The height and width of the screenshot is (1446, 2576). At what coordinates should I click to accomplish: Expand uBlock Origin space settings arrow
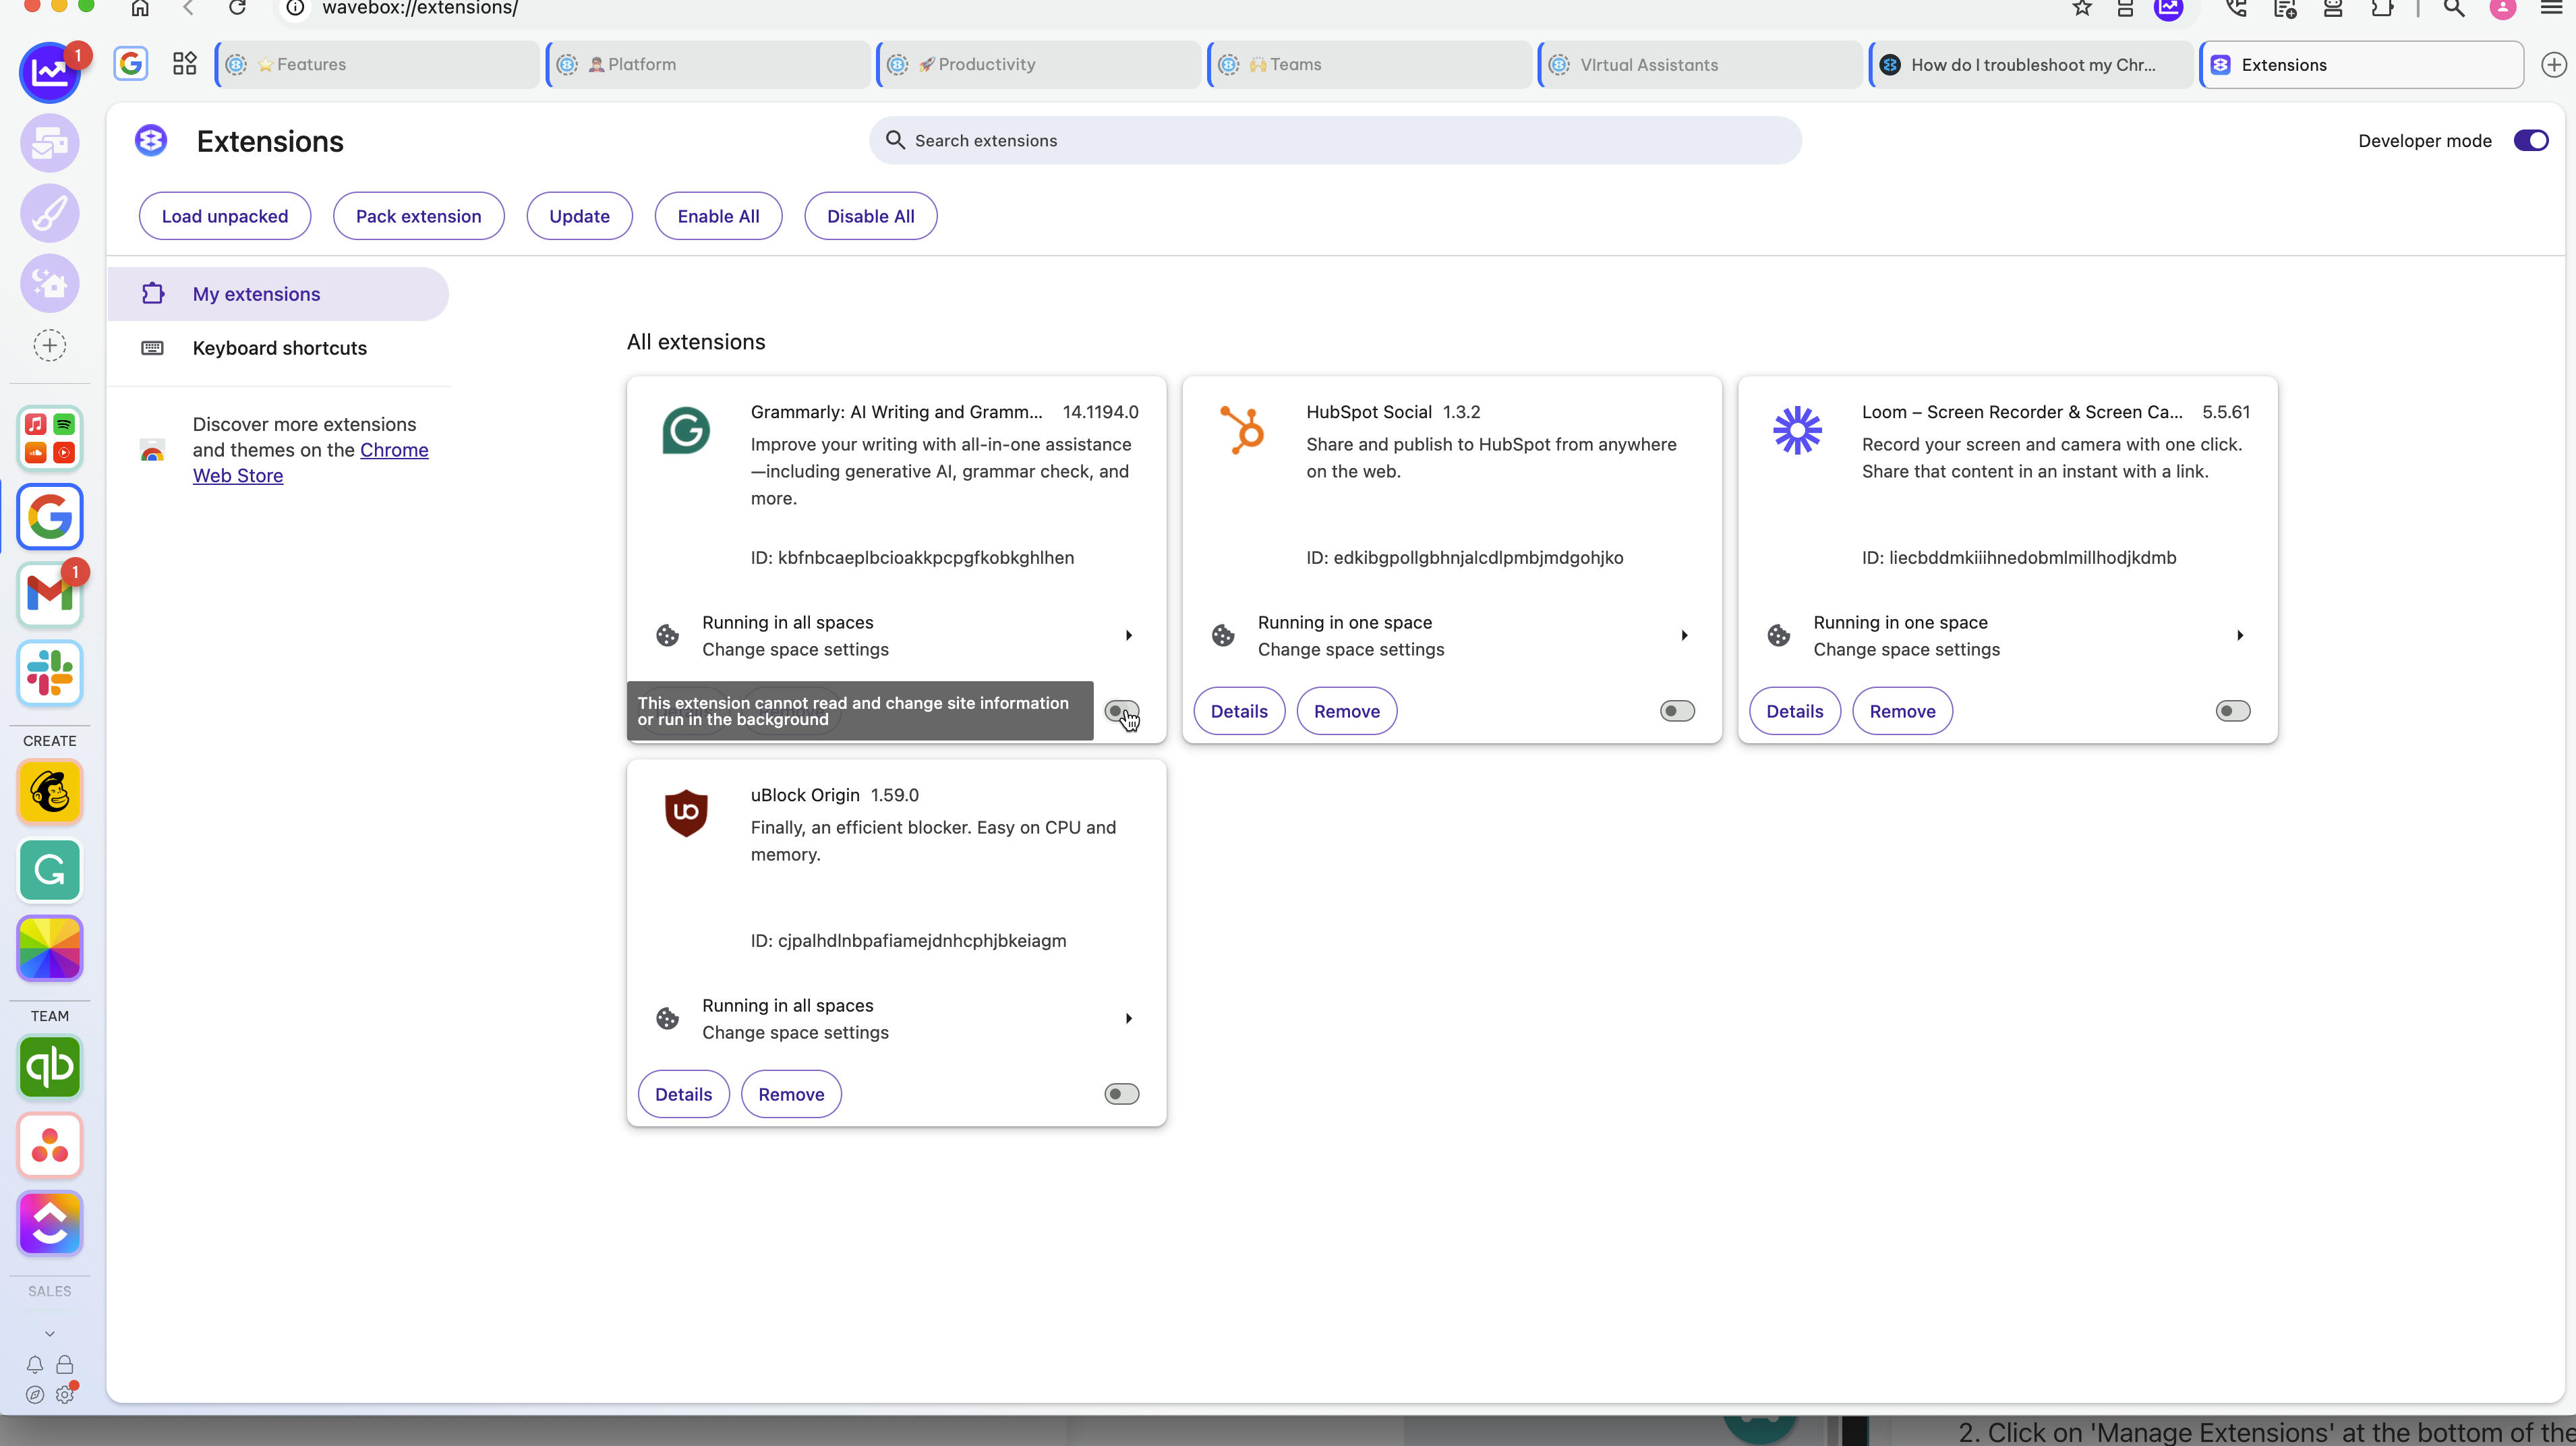(1128, 1018)
